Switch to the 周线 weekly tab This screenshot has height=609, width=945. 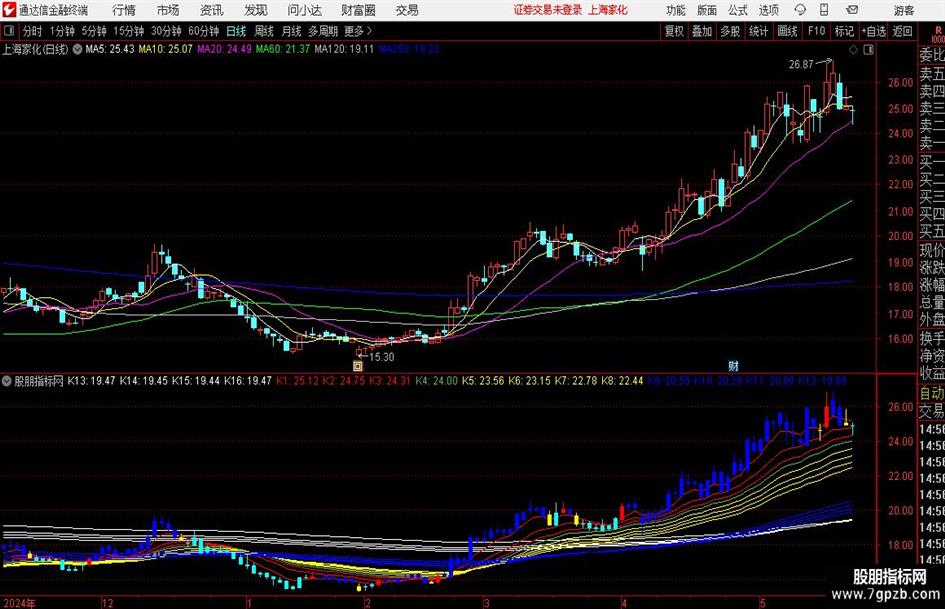pyautogui.click(x=264, y=31)
